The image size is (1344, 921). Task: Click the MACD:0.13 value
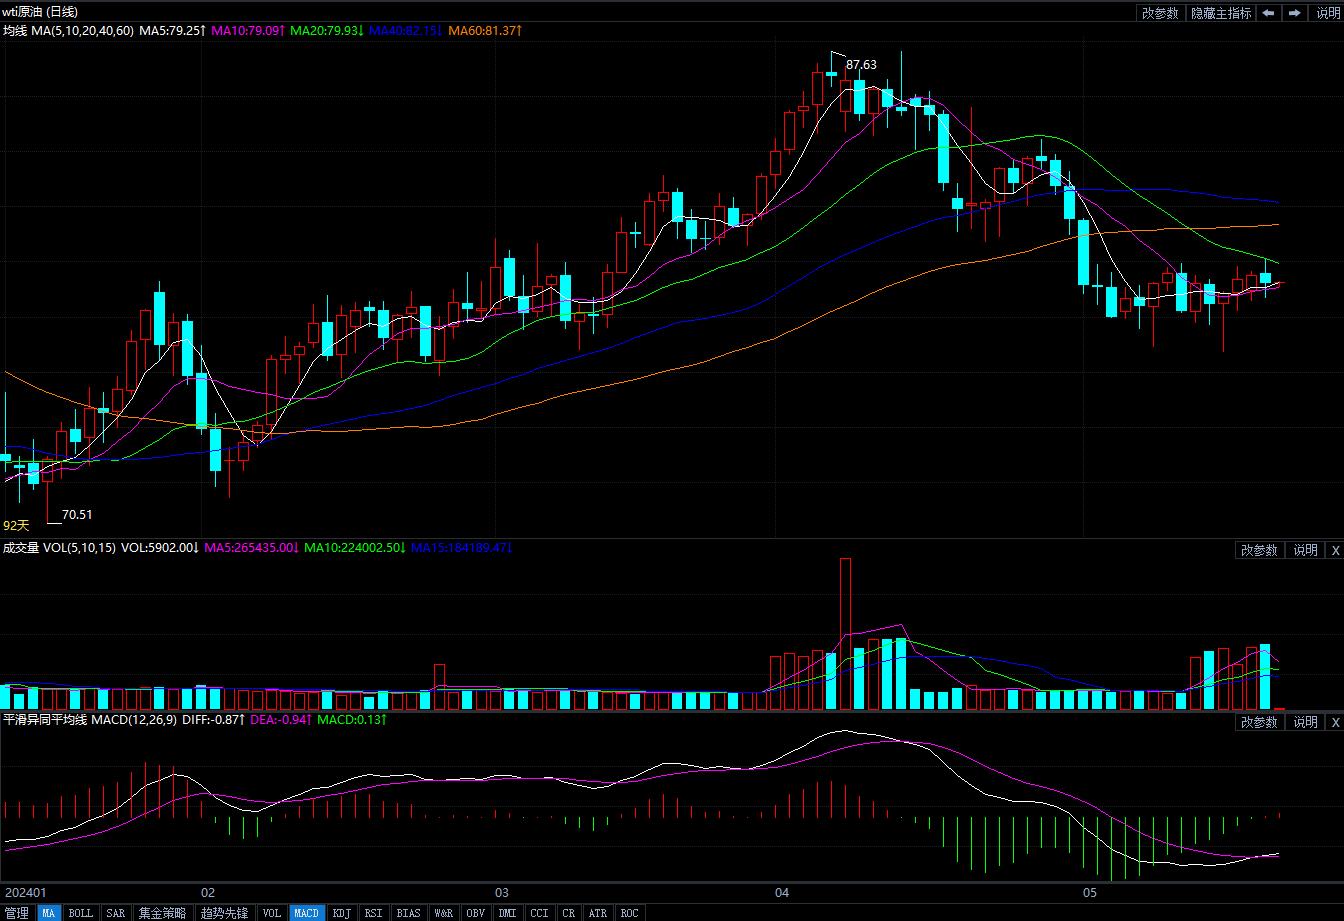point(352,720)
